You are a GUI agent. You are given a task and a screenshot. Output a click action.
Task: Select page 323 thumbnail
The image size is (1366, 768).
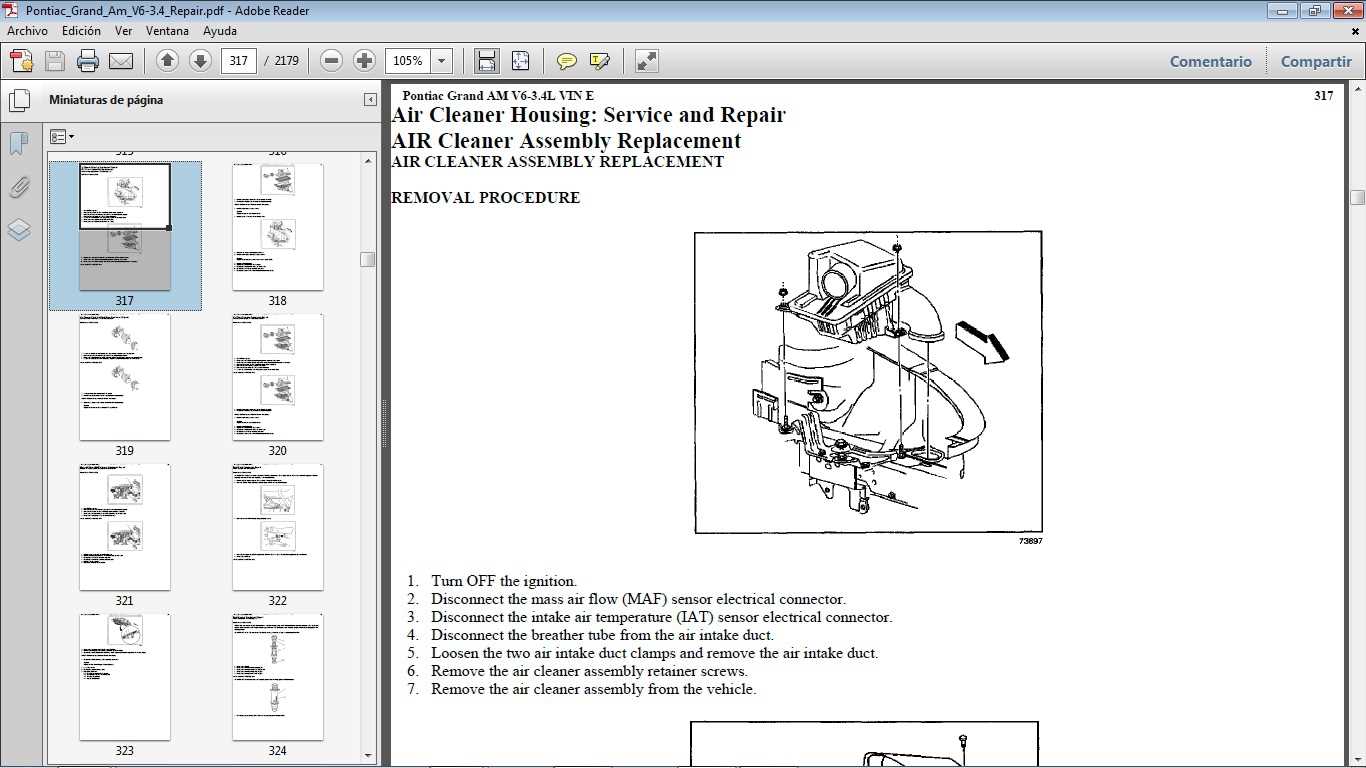(125, 677)
